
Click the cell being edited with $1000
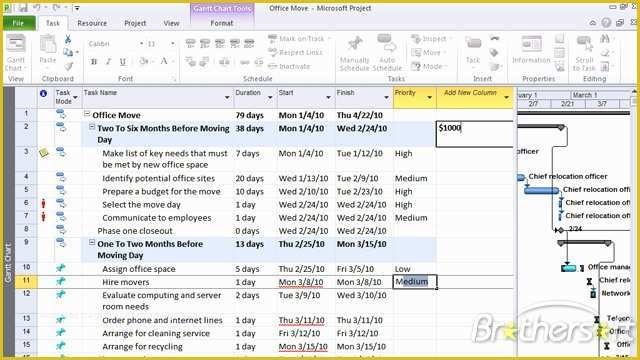point(475,134)
